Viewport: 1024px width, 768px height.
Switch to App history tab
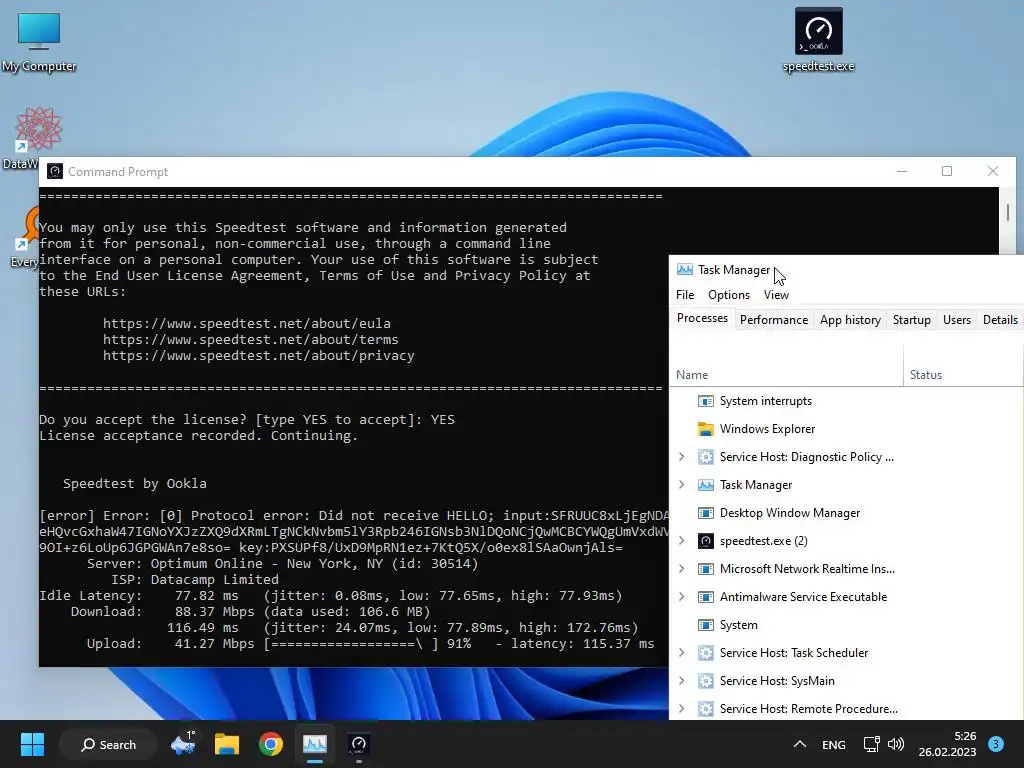850,320
